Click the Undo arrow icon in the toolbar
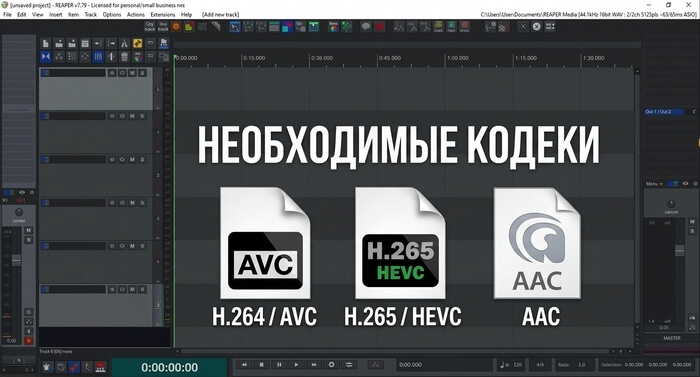Image resolution: width=700 pixels, height=377 pixels. [x=98, y=43]
